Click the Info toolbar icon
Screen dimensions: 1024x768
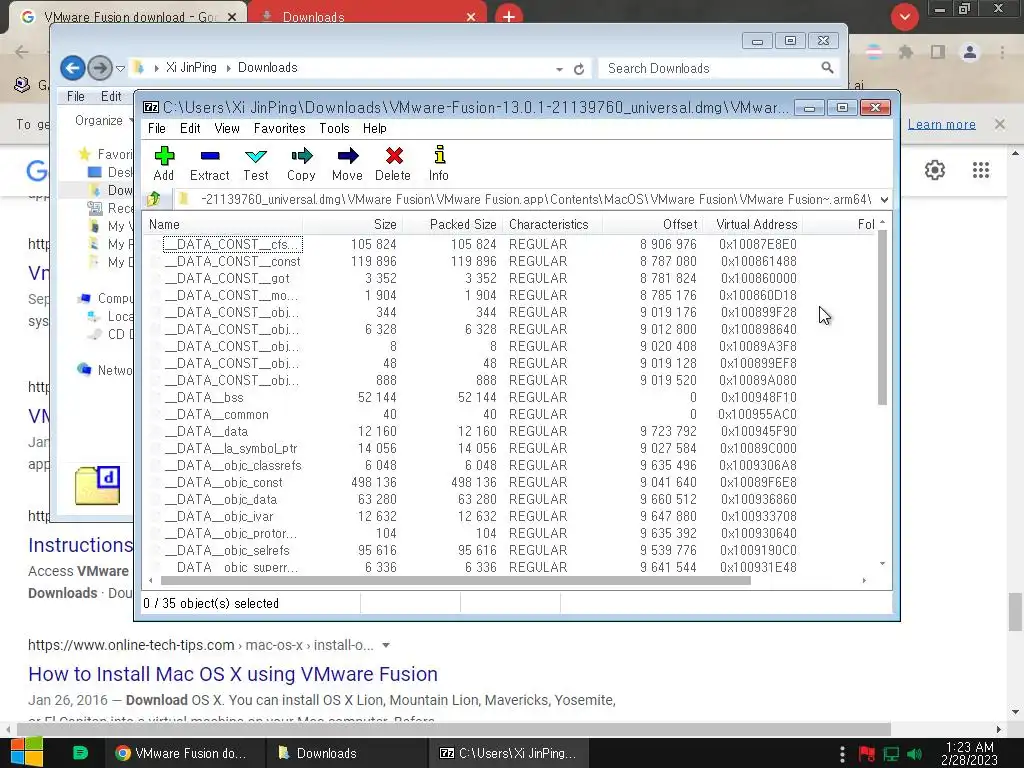(439, 163)
